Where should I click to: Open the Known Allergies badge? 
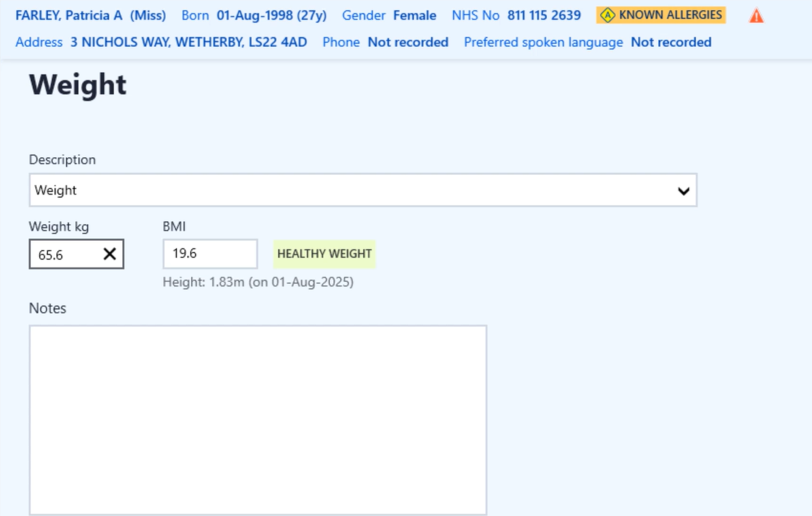(x=661, y=15)
